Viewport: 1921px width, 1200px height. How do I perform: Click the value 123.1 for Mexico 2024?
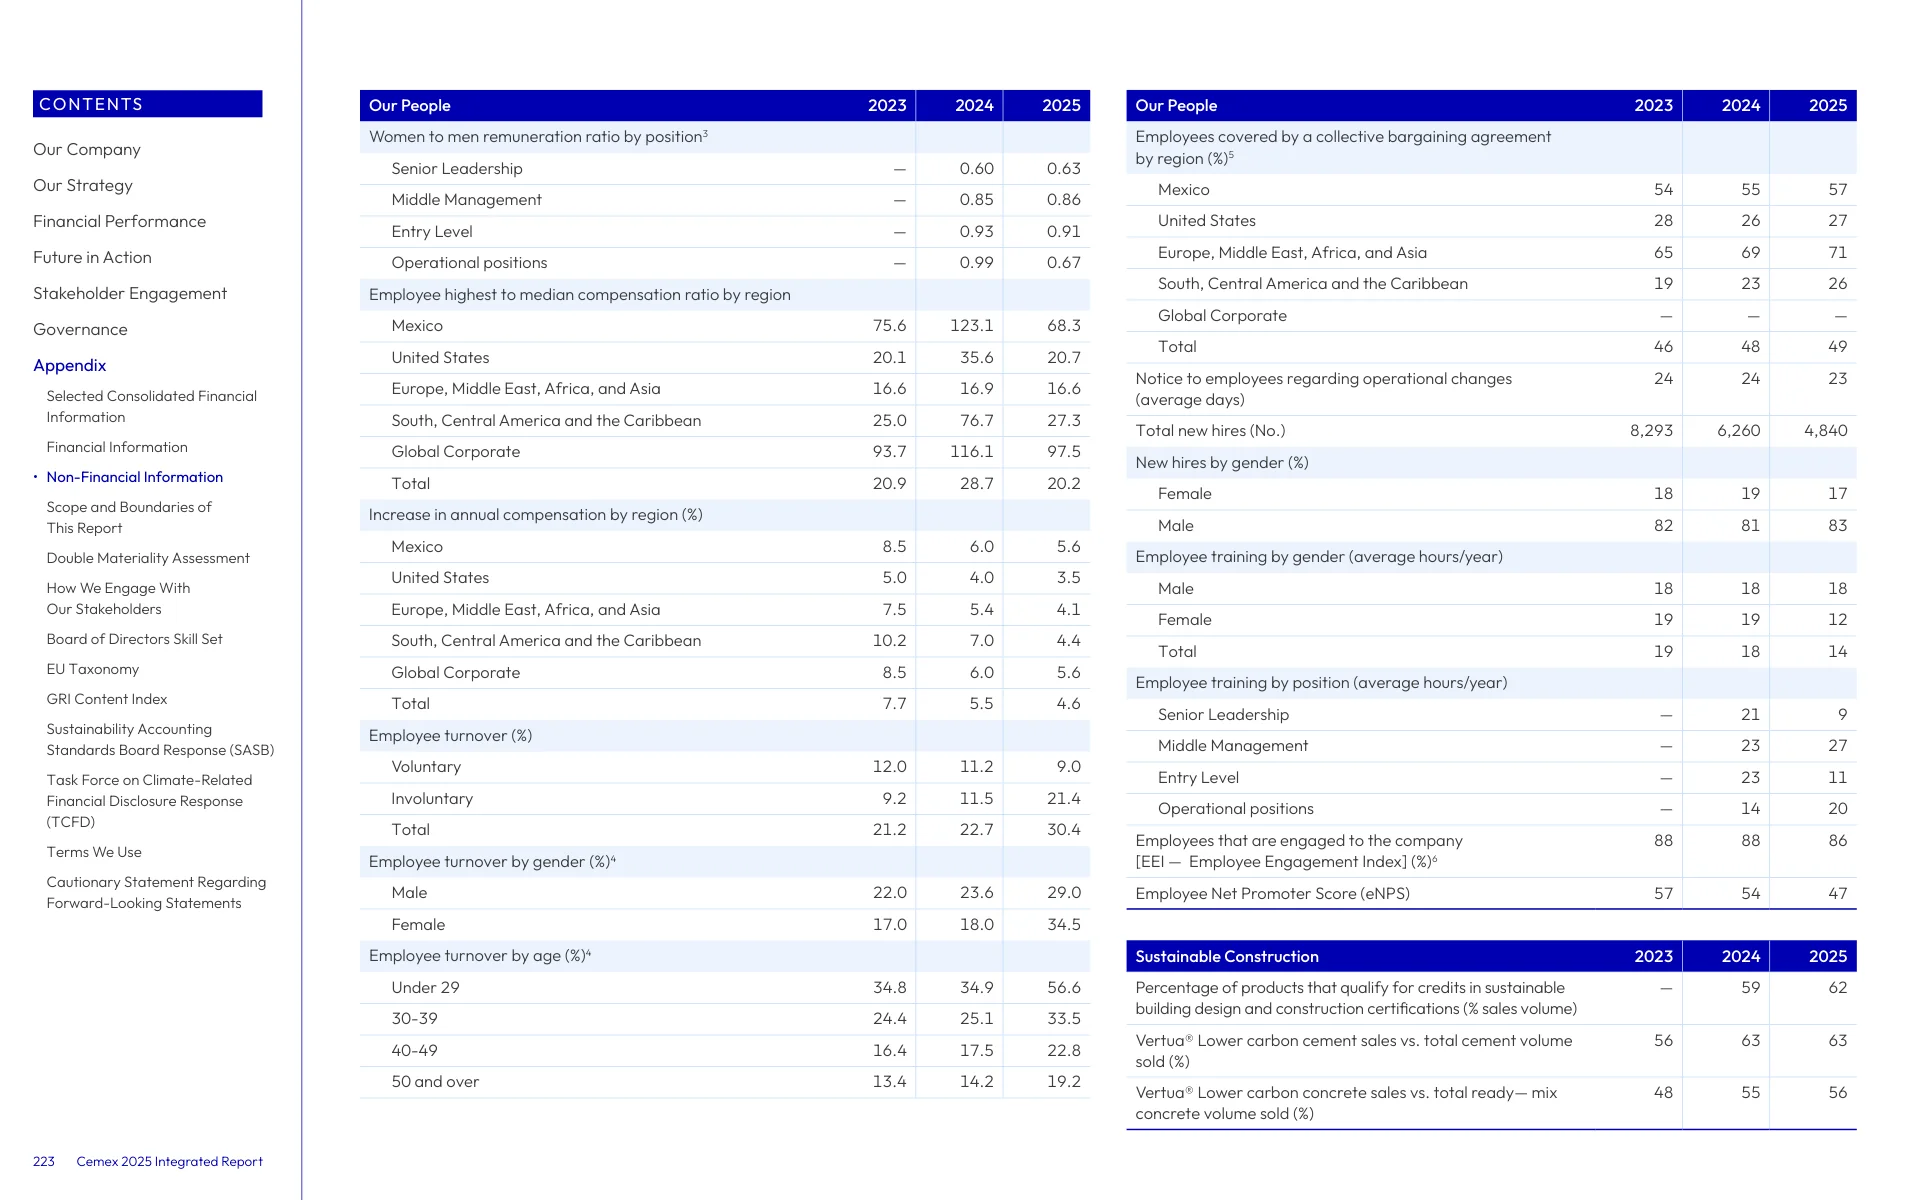click(972, 326)
